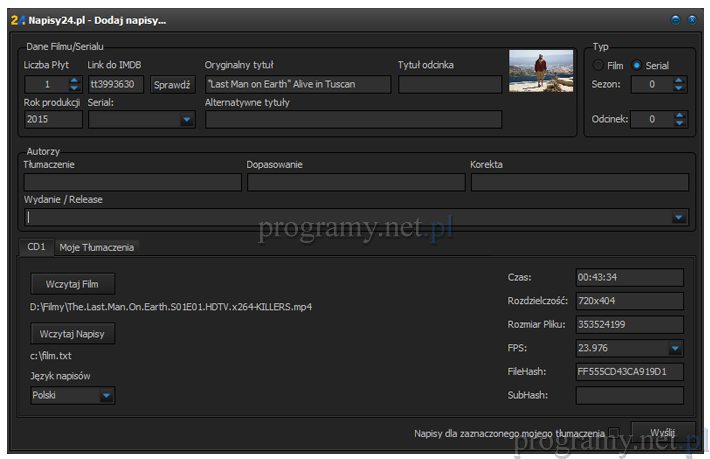Increase Sezon value with up arrow
Image resolution: width=710 pixels, height=459 pixels.
(x=680, y=80)
